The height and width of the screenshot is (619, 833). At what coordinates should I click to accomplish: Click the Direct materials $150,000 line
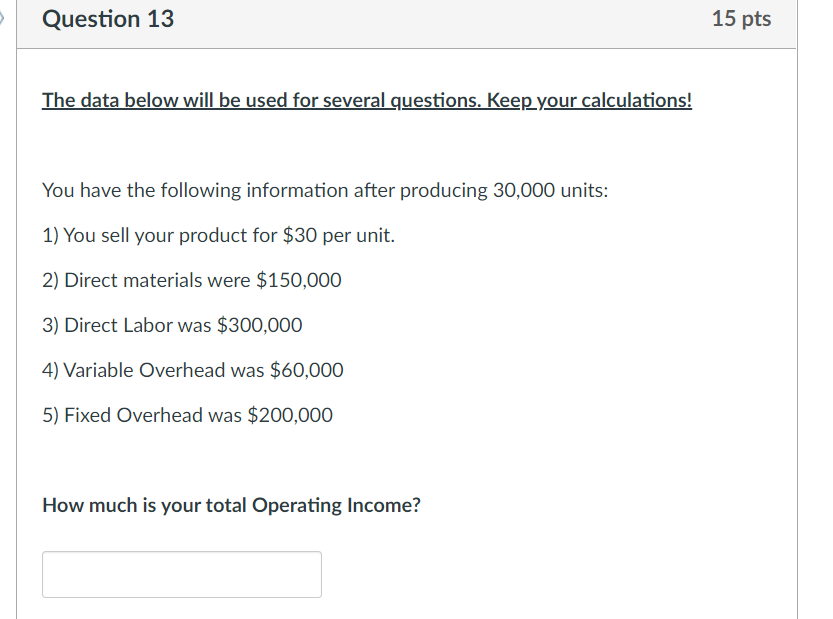[191, 280]
